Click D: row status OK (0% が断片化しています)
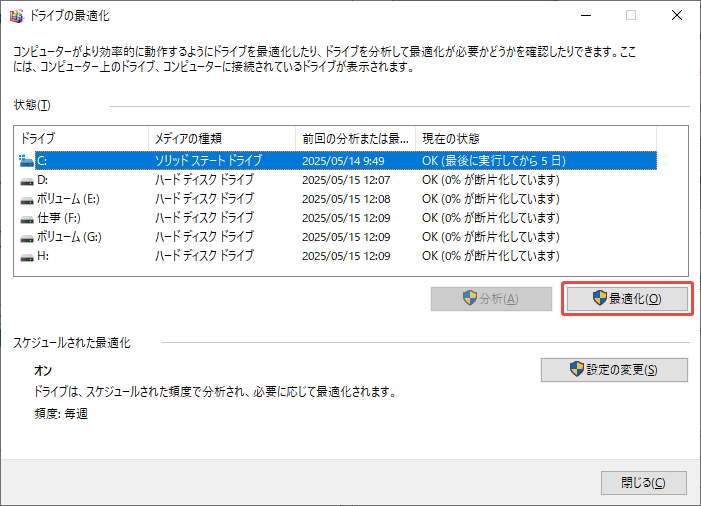The height and width of the screenshot is (506, 701). [491, 180]
